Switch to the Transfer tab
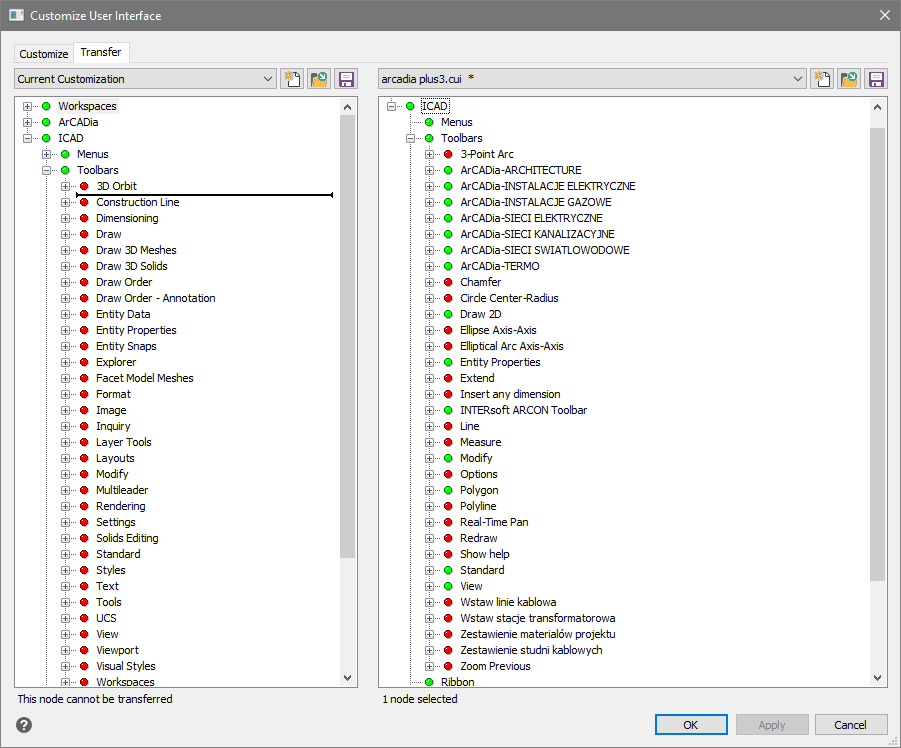Viewport: 901px width, 748px height. tap(101, 52)
